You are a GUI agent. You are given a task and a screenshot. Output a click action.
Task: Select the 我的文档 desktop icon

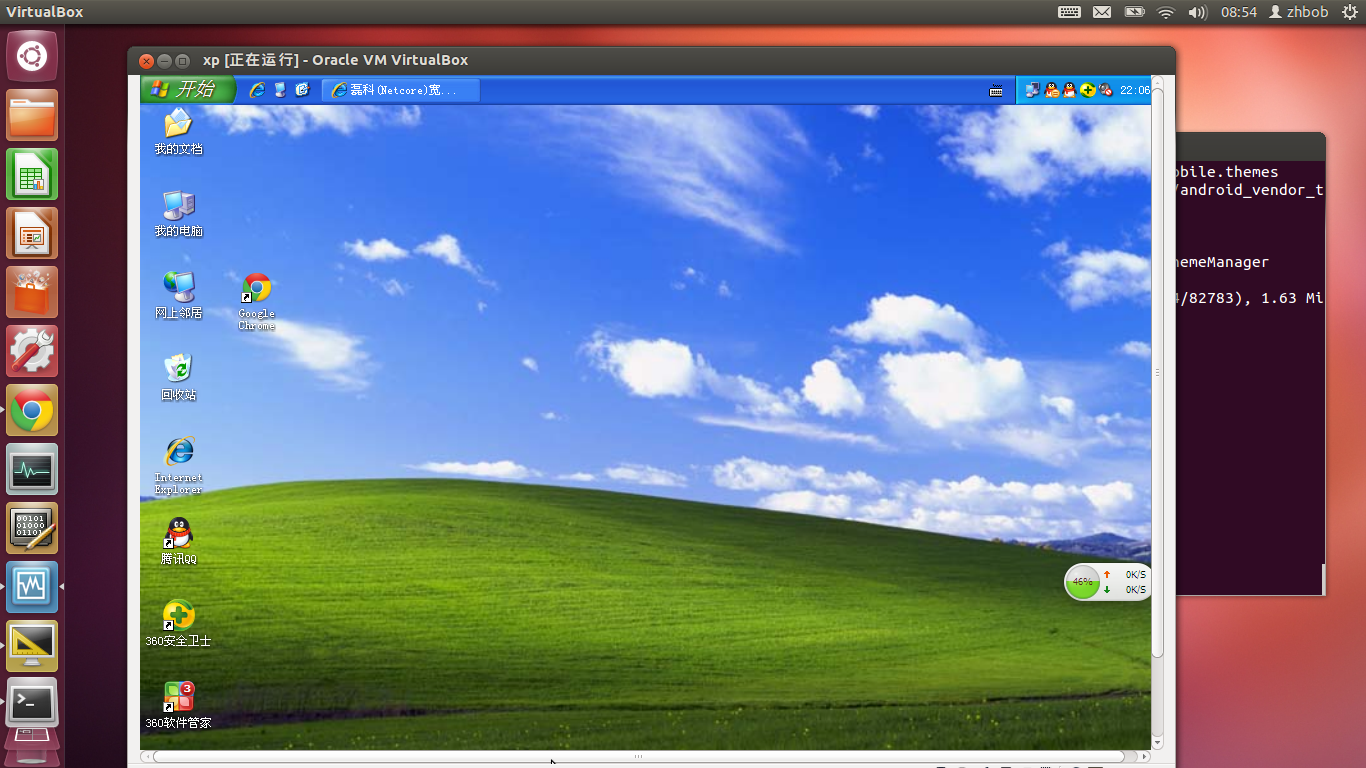tap(178, 132)
